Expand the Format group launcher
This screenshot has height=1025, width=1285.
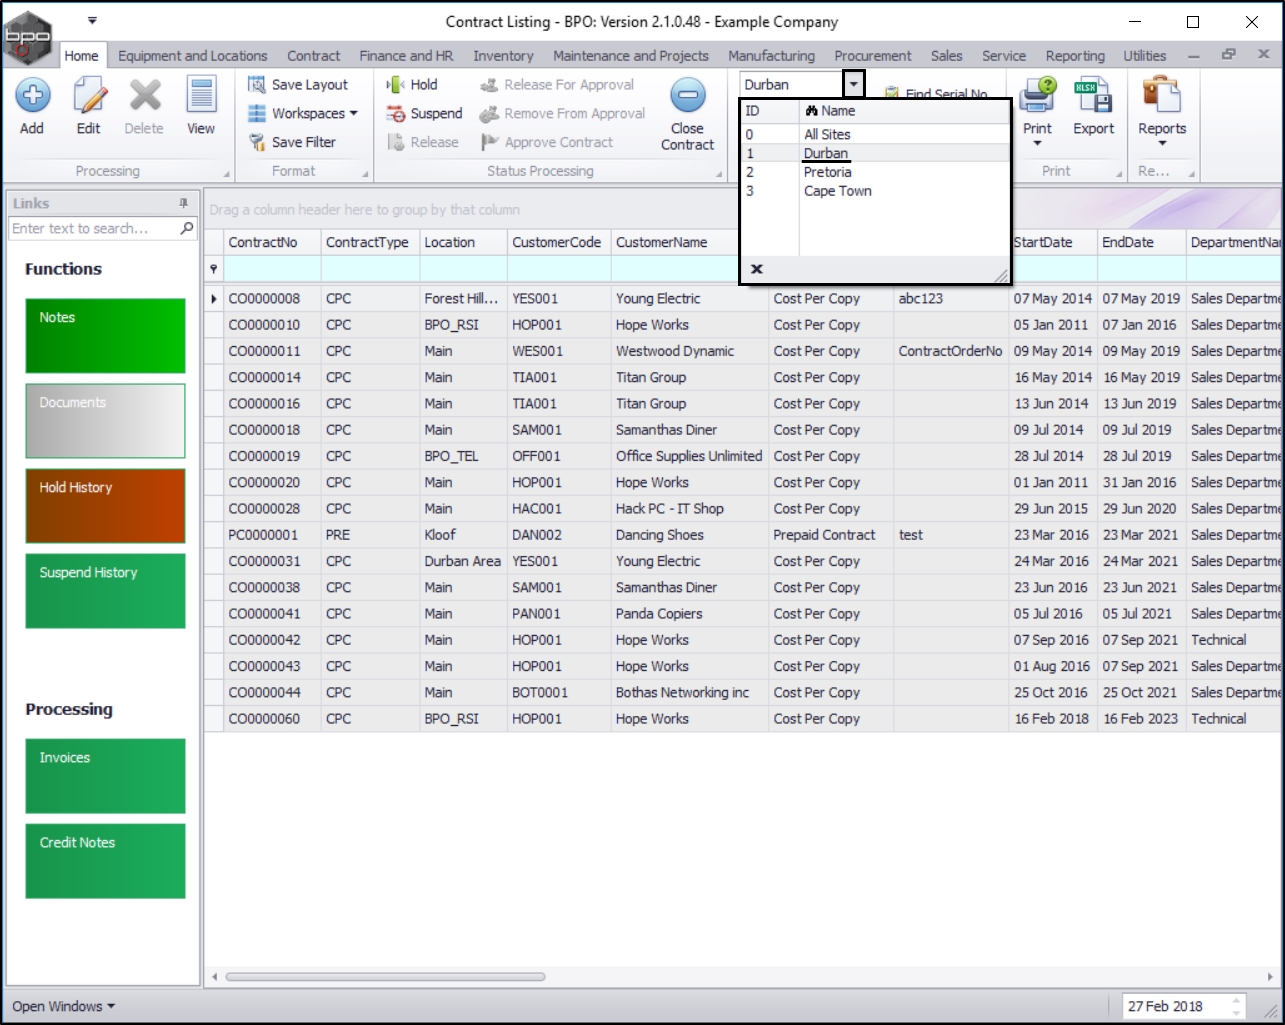tap(365, 175)
